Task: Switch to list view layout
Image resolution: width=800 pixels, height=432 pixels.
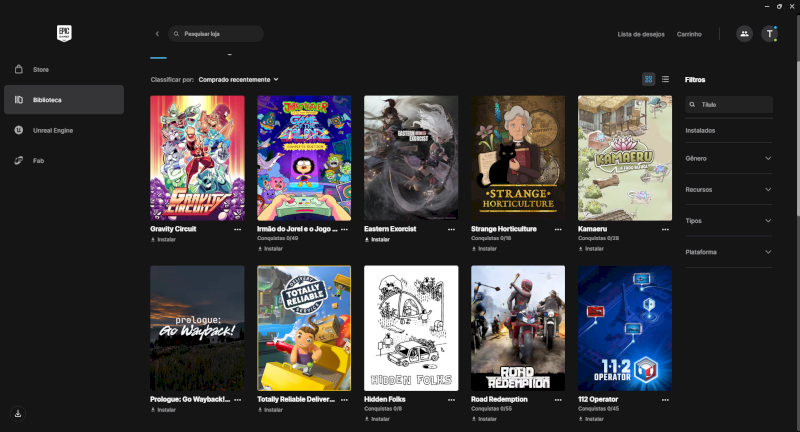Action: (x=665, y=79)
